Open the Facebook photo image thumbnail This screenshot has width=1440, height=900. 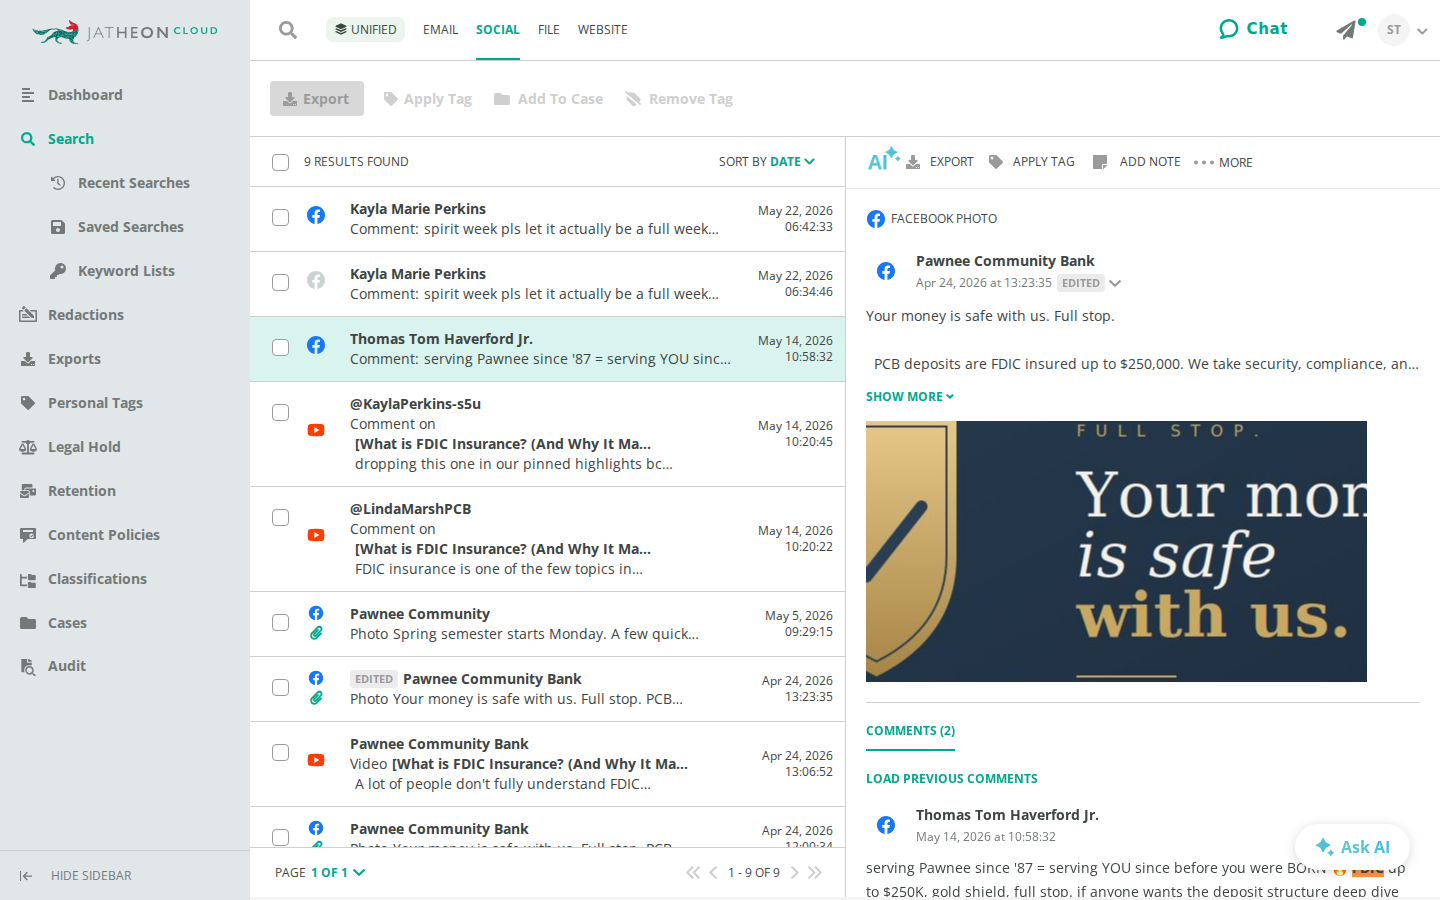point(1116,552)
